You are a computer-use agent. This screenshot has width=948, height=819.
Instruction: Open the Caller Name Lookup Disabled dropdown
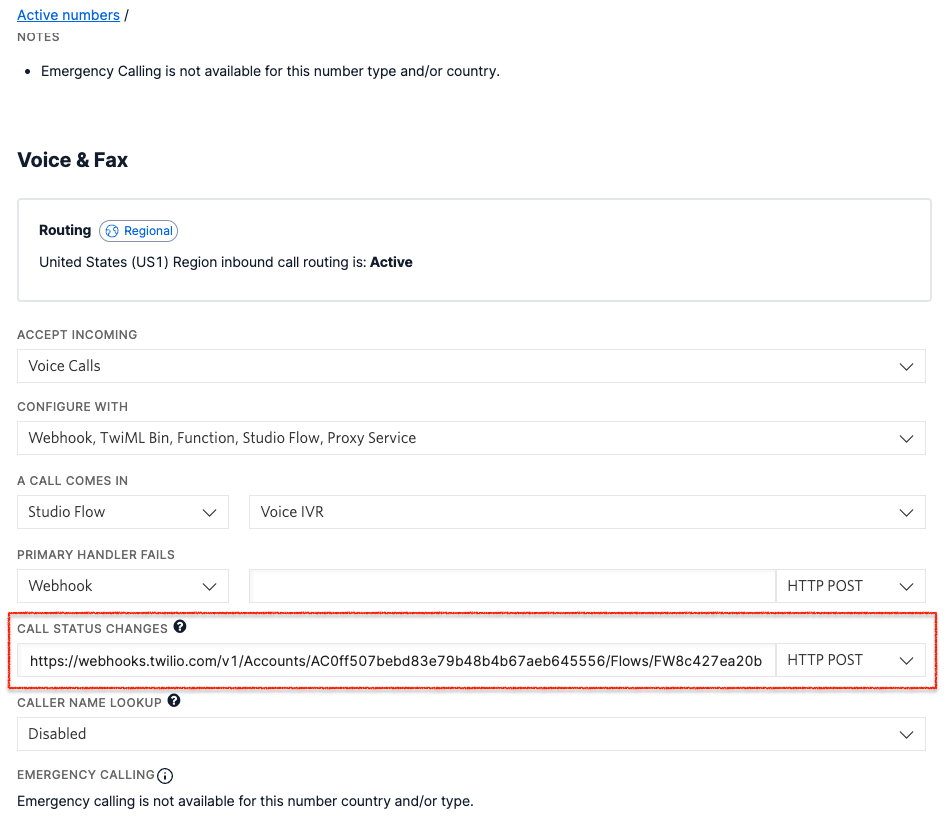pos(471,734)
